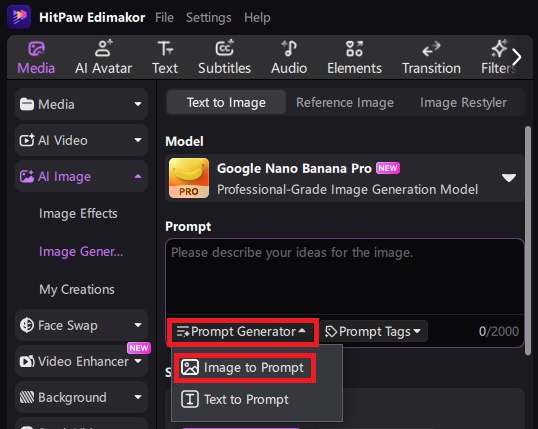The height and width of the screenshot is (429, 538).
Task: Open the Subtitles tool
Action: 224,58
